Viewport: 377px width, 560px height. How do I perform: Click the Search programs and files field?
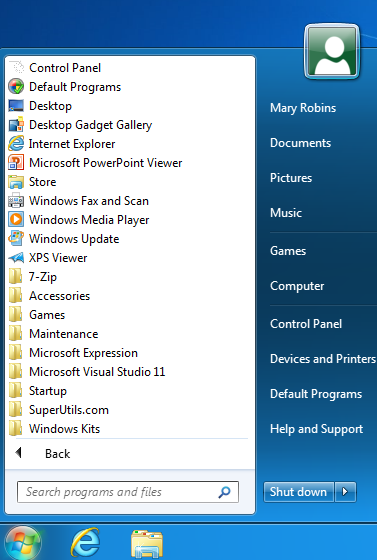(128, 492)
